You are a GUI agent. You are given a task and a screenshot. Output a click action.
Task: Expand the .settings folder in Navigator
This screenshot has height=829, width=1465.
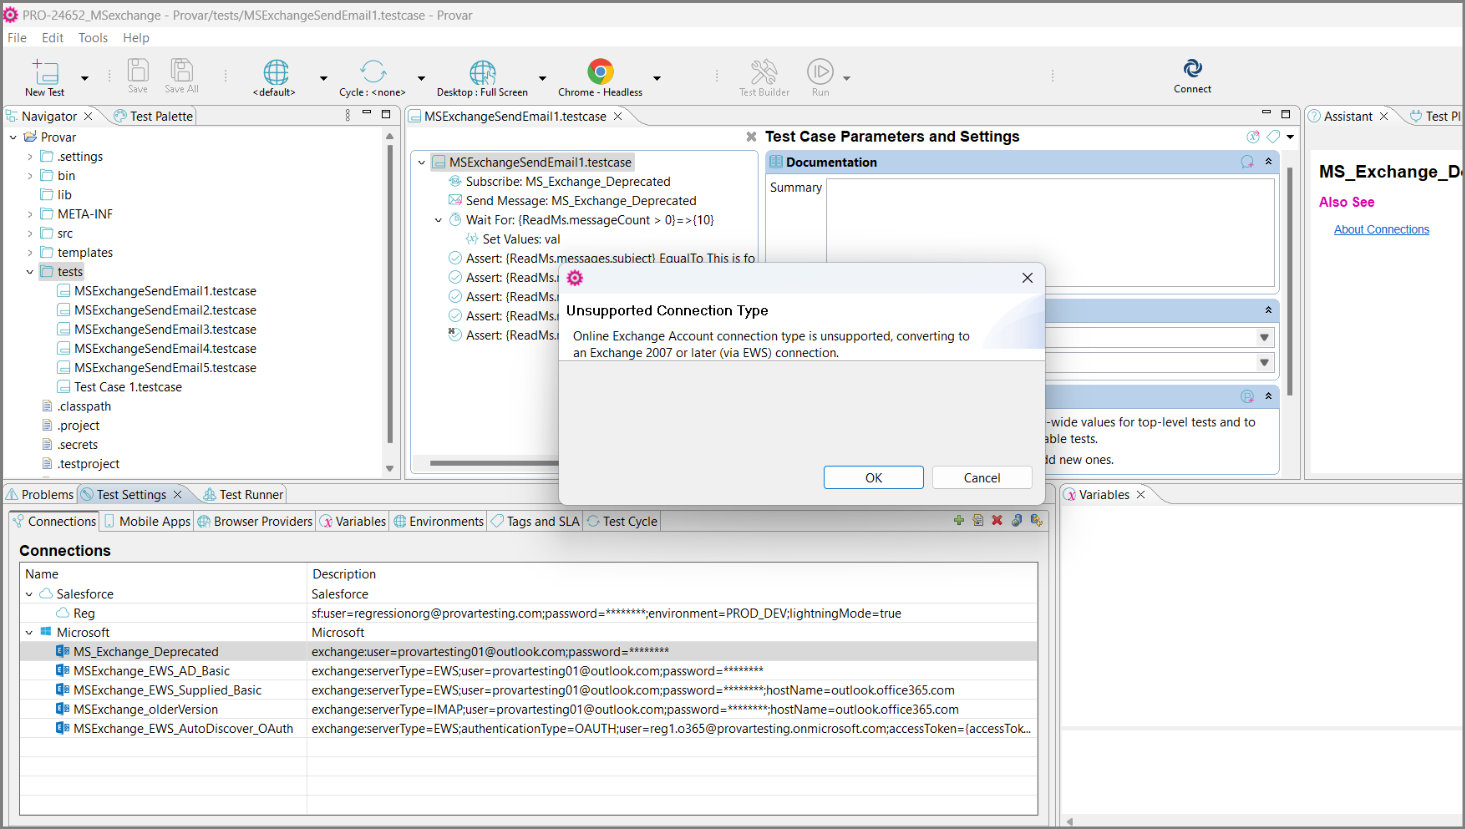click(x=30, y=157)
